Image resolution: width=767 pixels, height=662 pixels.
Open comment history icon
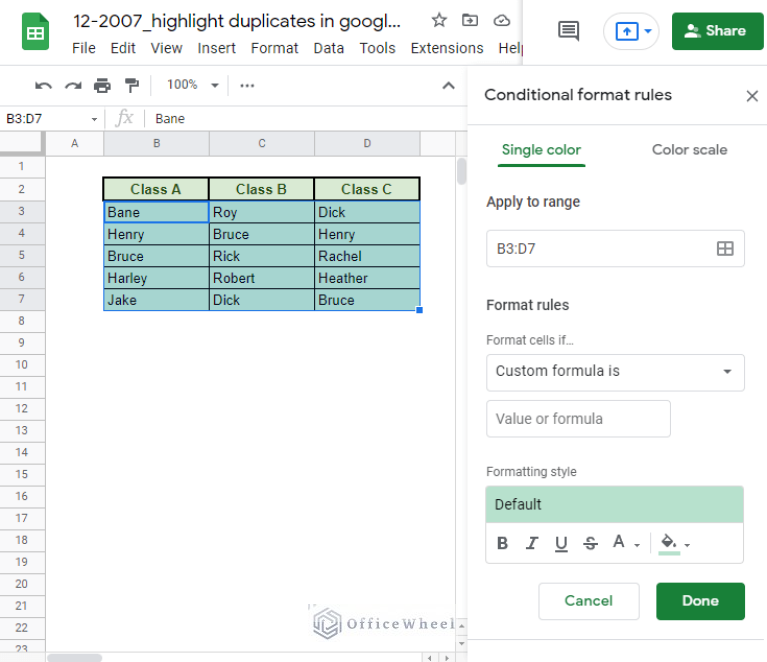pos(568,31)
